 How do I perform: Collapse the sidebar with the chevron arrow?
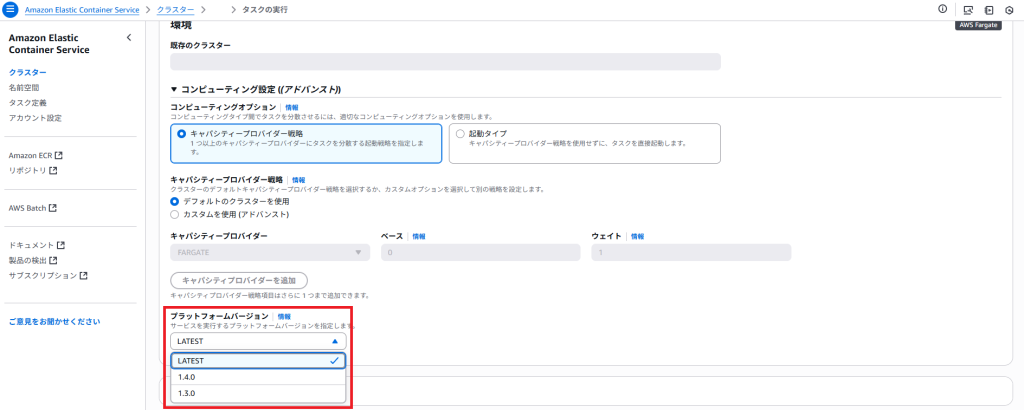[129, 38]
